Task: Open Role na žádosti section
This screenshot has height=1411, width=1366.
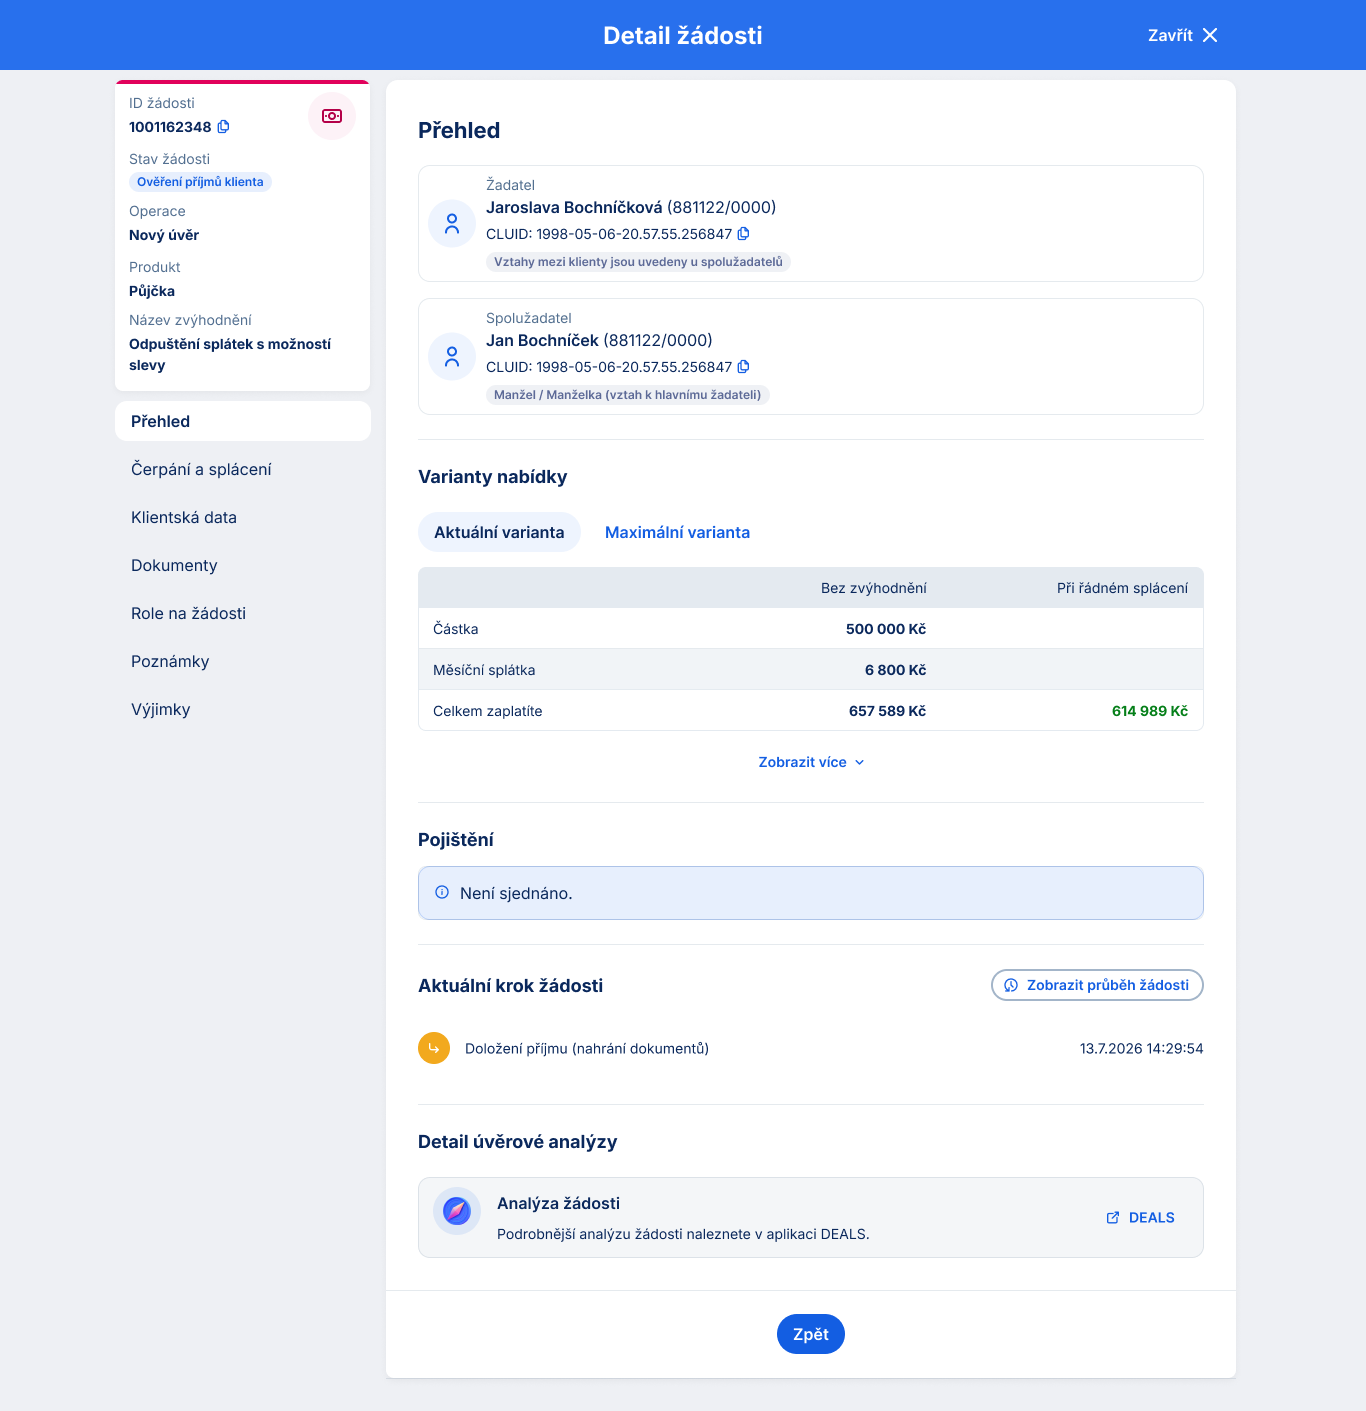Action: [x=243, y=613]
